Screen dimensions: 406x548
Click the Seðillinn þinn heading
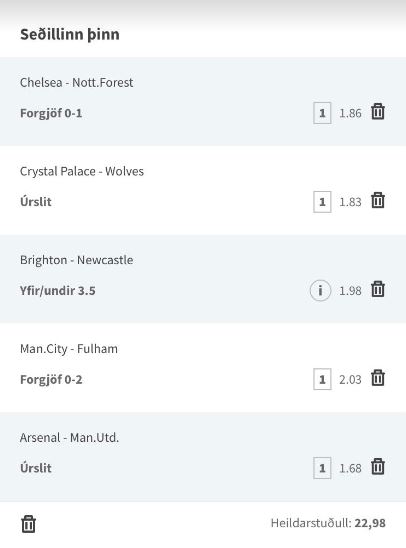tap(70, 34)
